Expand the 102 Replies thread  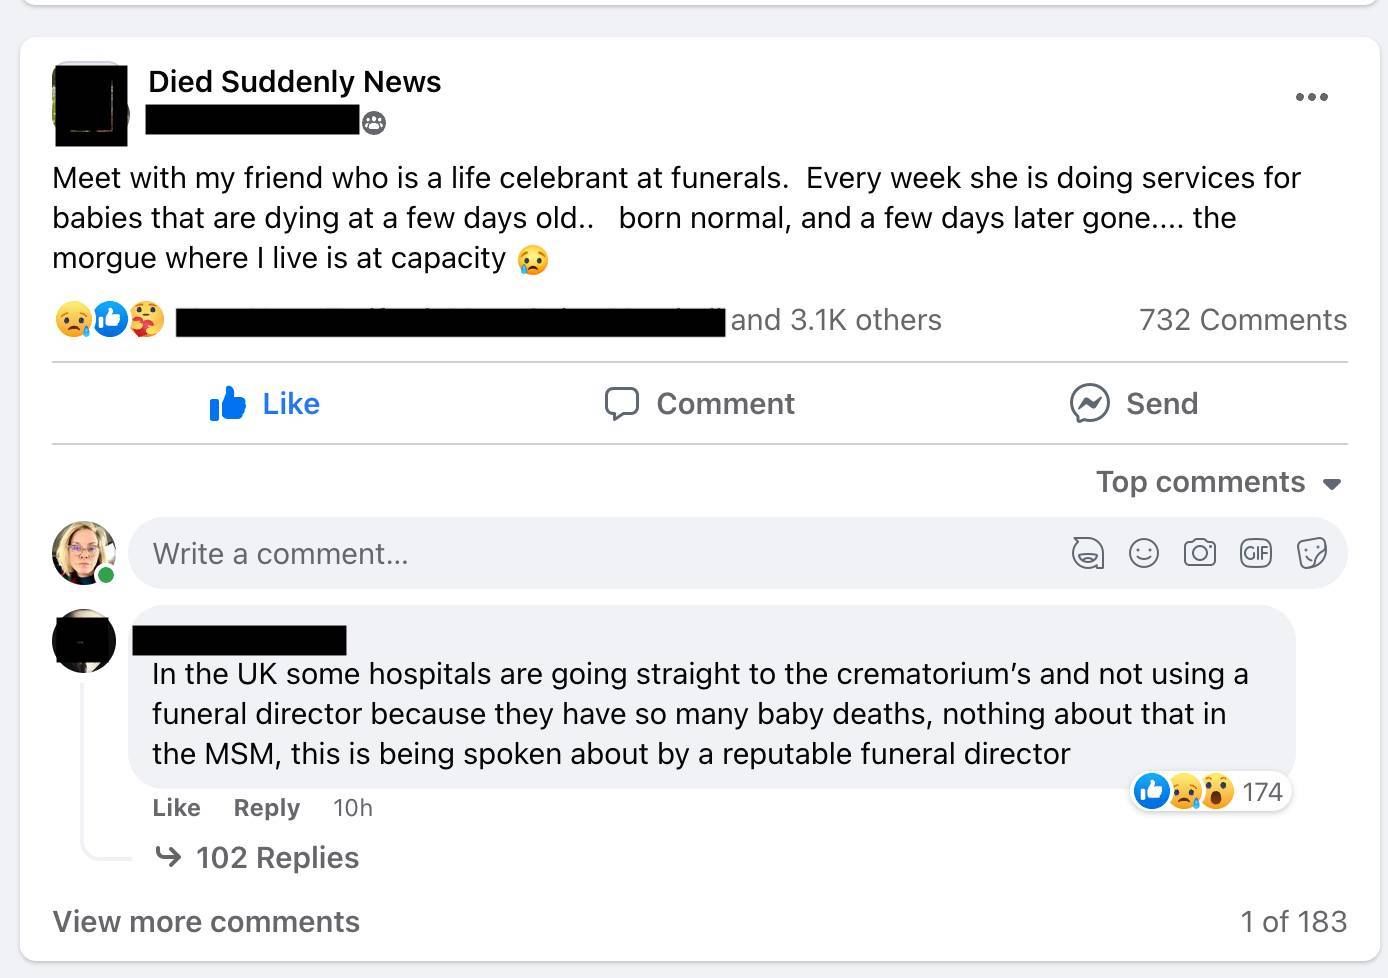coord(276,858)
